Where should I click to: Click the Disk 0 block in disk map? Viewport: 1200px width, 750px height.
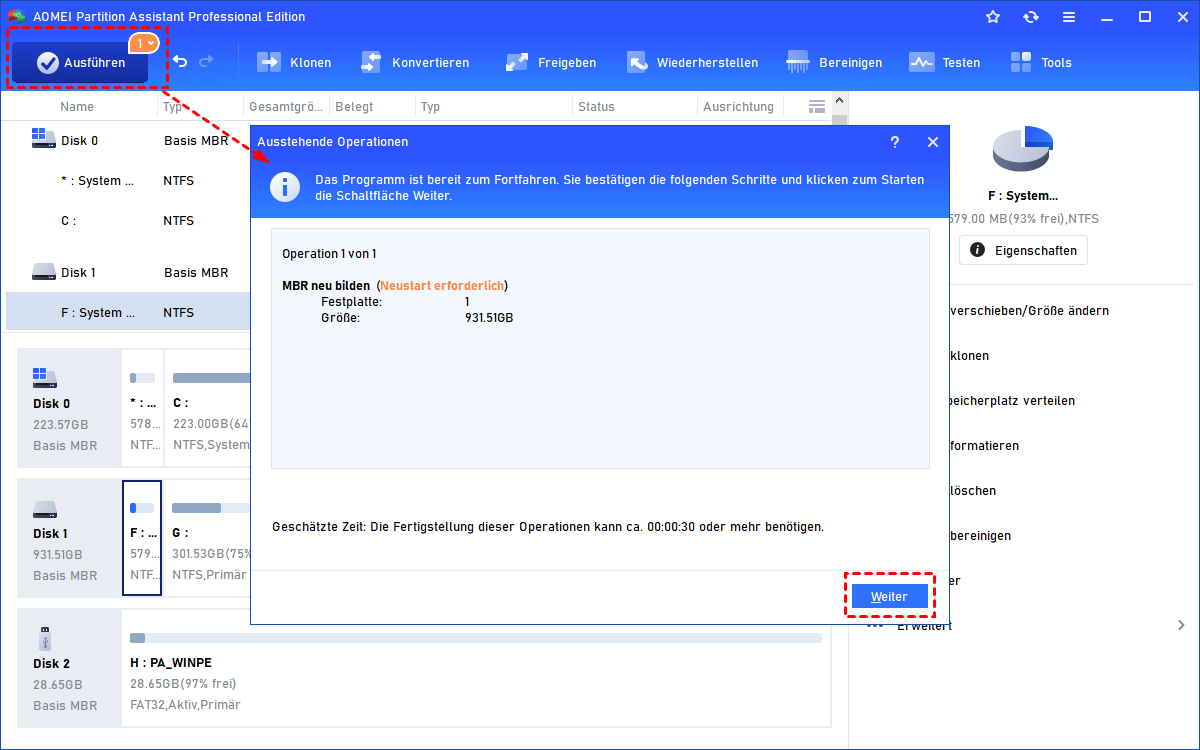[x=69, y=408]
